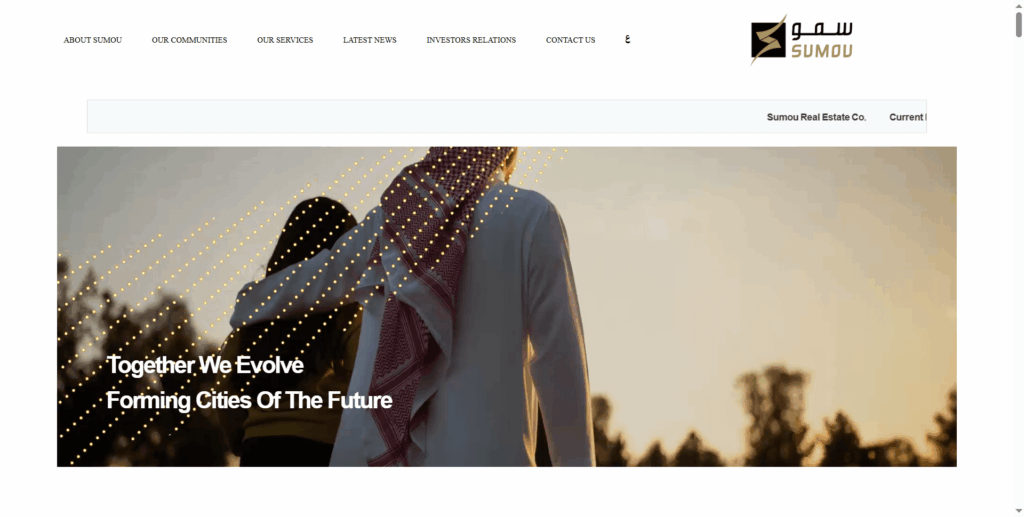Open the About Sumou menu
The image size is (1024, 517).
[93, 40]
